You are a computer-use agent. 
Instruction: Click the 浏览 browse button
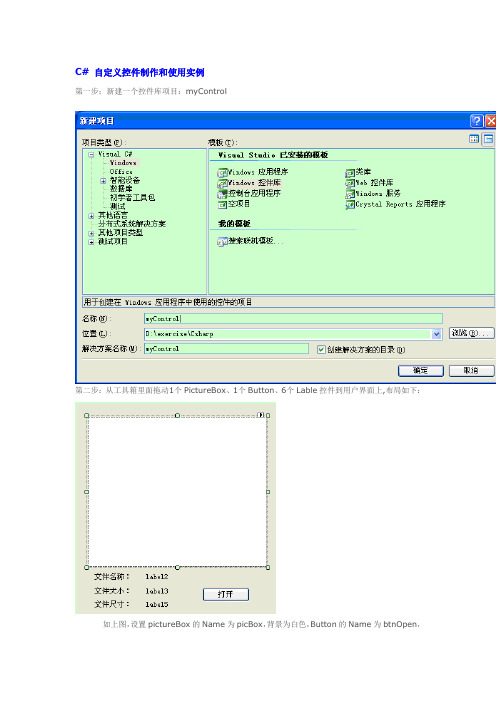(471, 333)
